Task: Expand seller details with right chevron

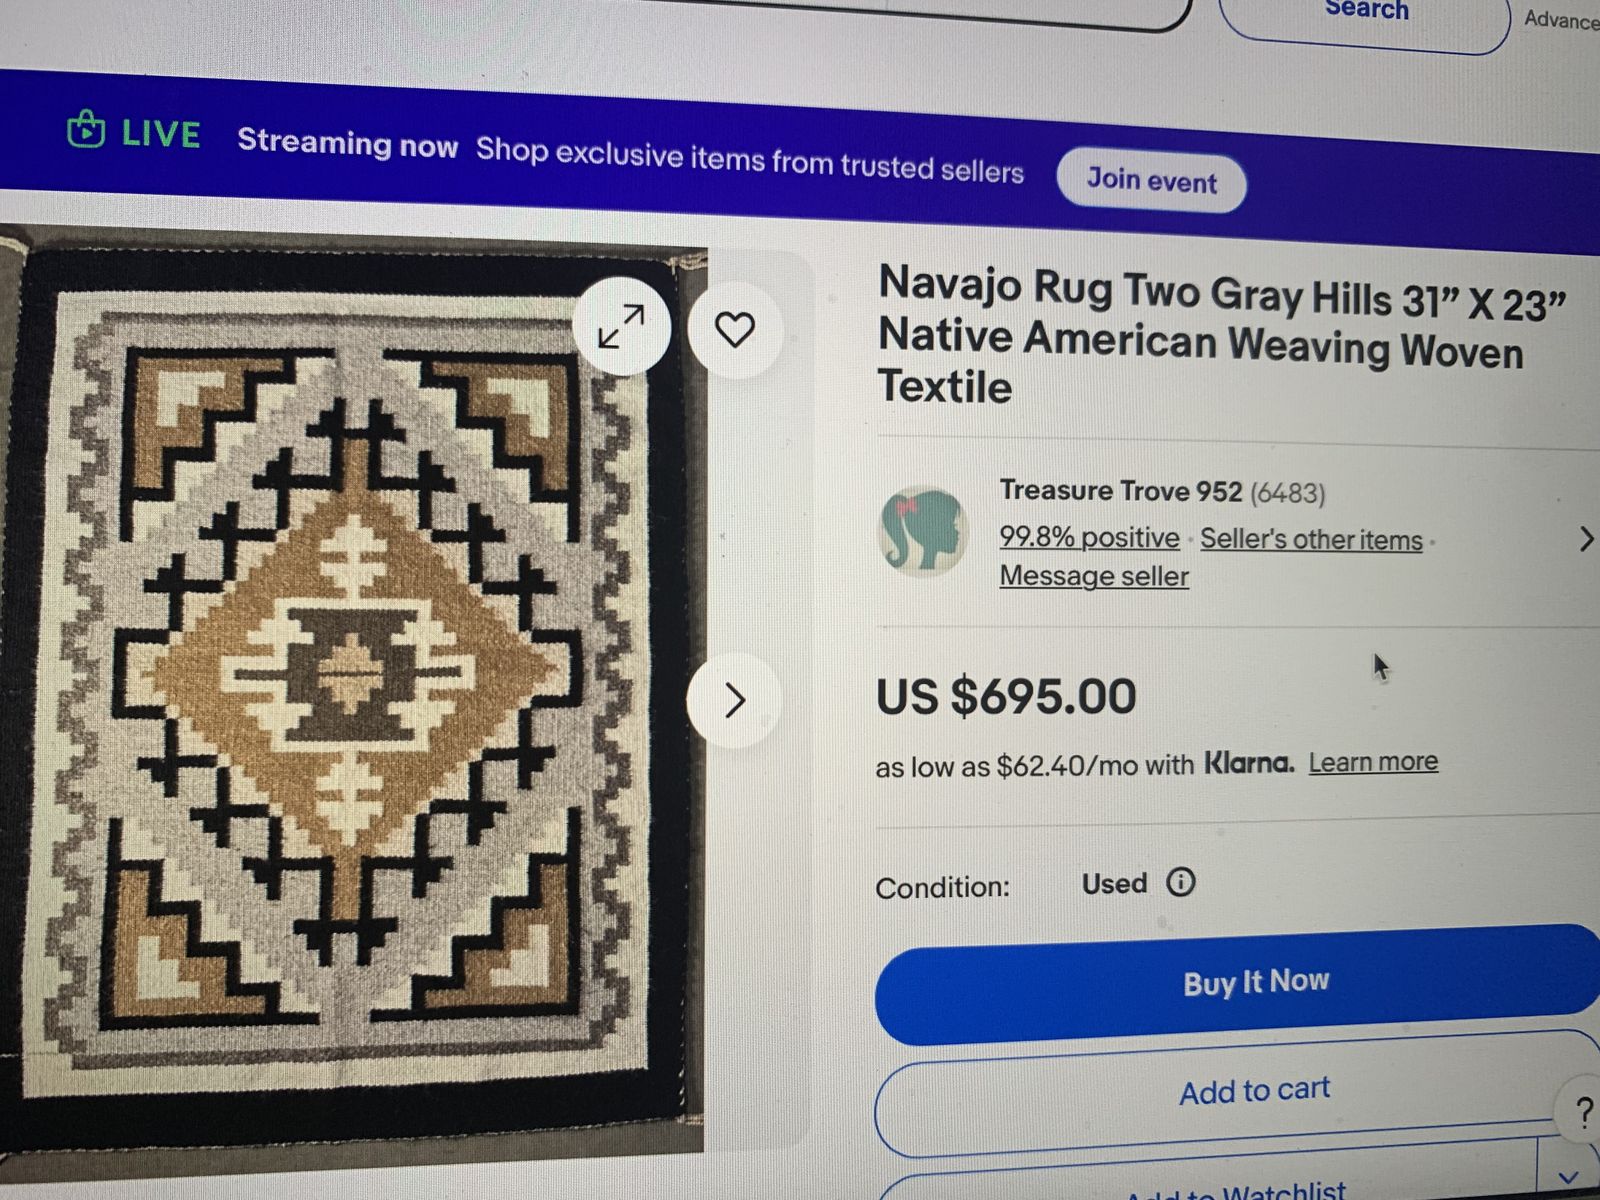Action: [x=1586, y=540]
